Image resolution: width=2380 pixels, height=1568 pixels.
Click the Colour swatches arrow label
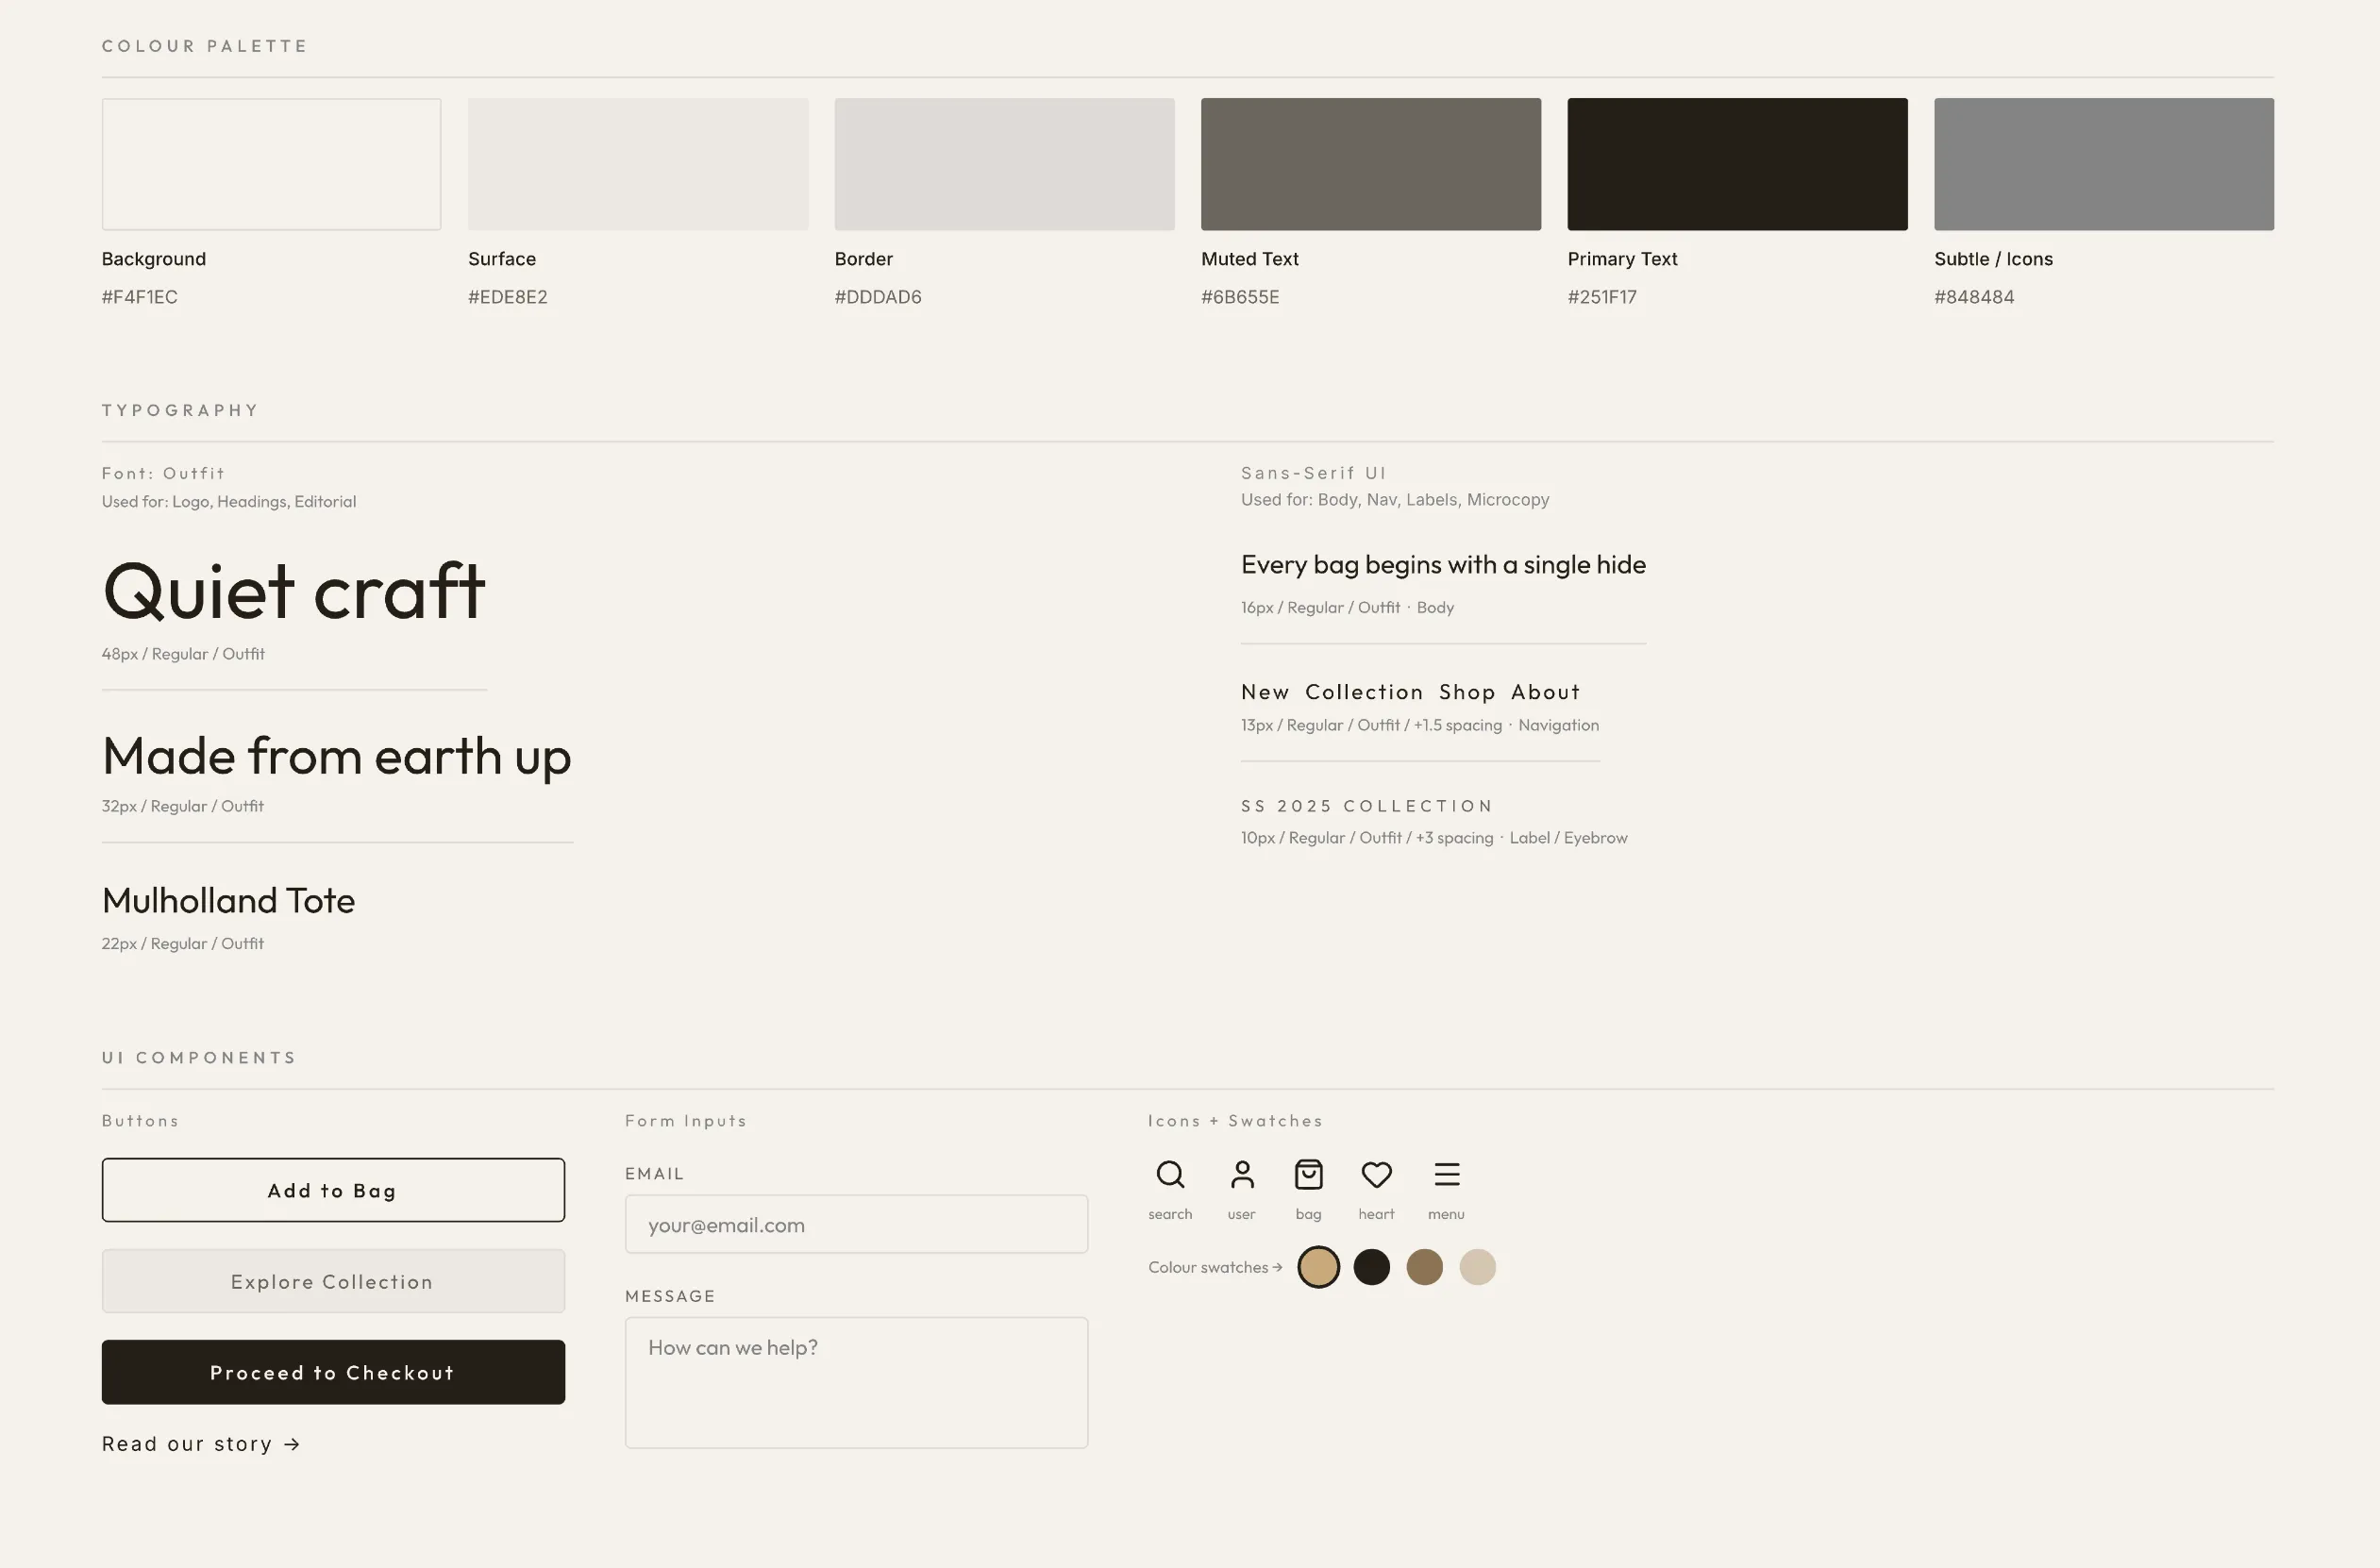pyautogui.click(x=1214, y=1266)
